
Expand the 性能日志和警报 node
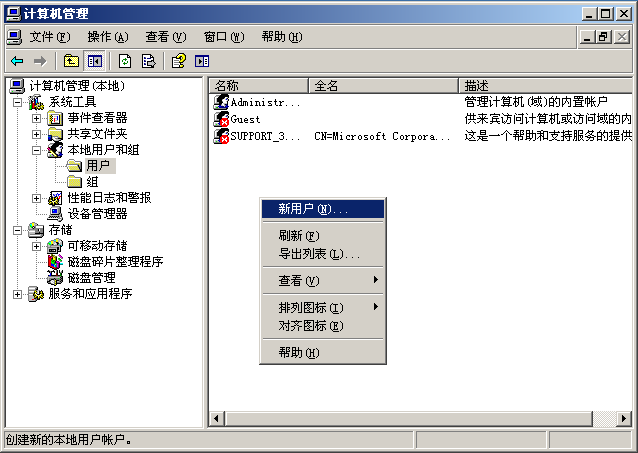point(37,198)
